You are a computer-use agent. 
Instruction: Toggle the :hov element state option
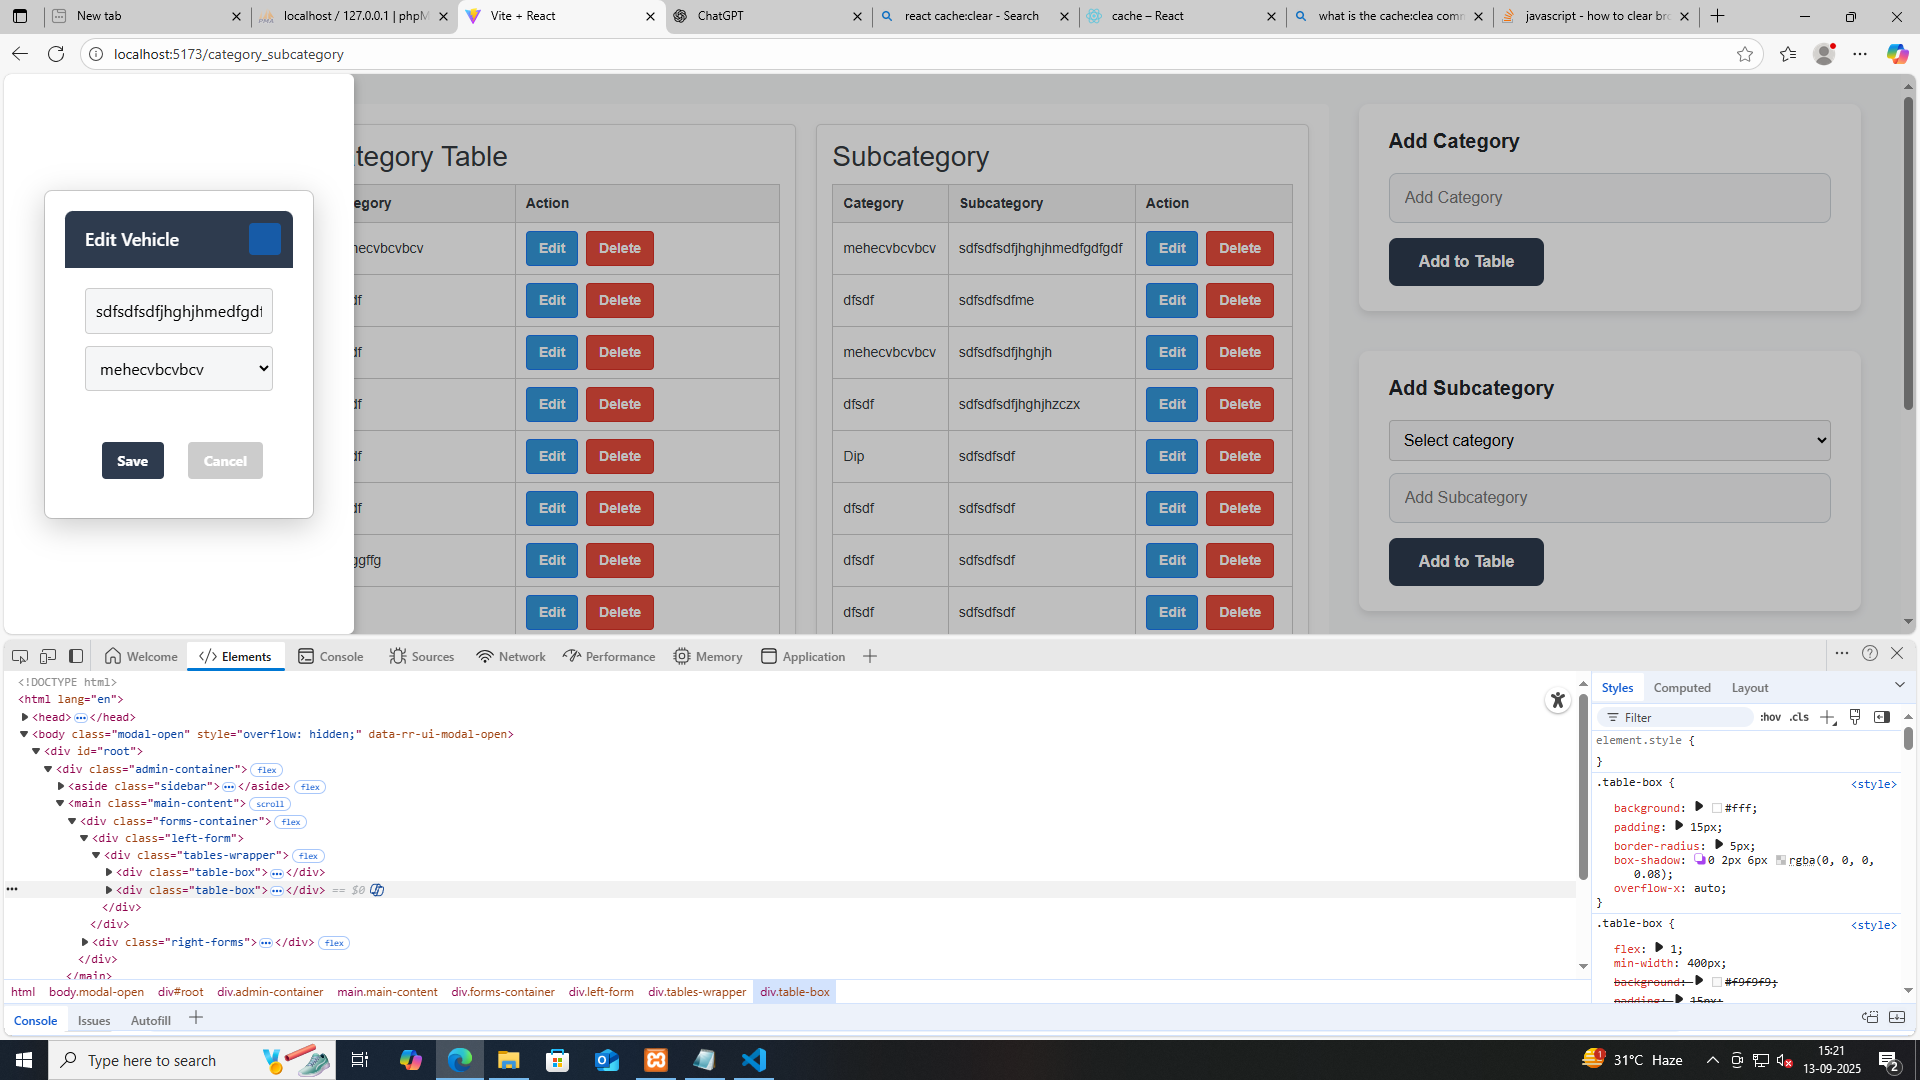point(1770,717)
